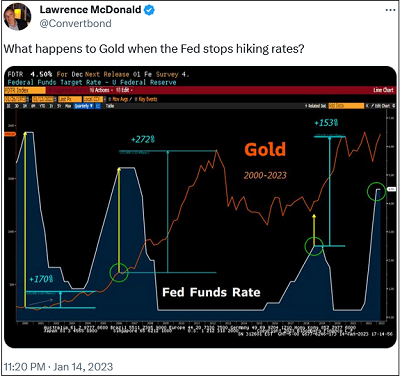
Task: Select the YTD range tab
Action: tap(42, 106)
